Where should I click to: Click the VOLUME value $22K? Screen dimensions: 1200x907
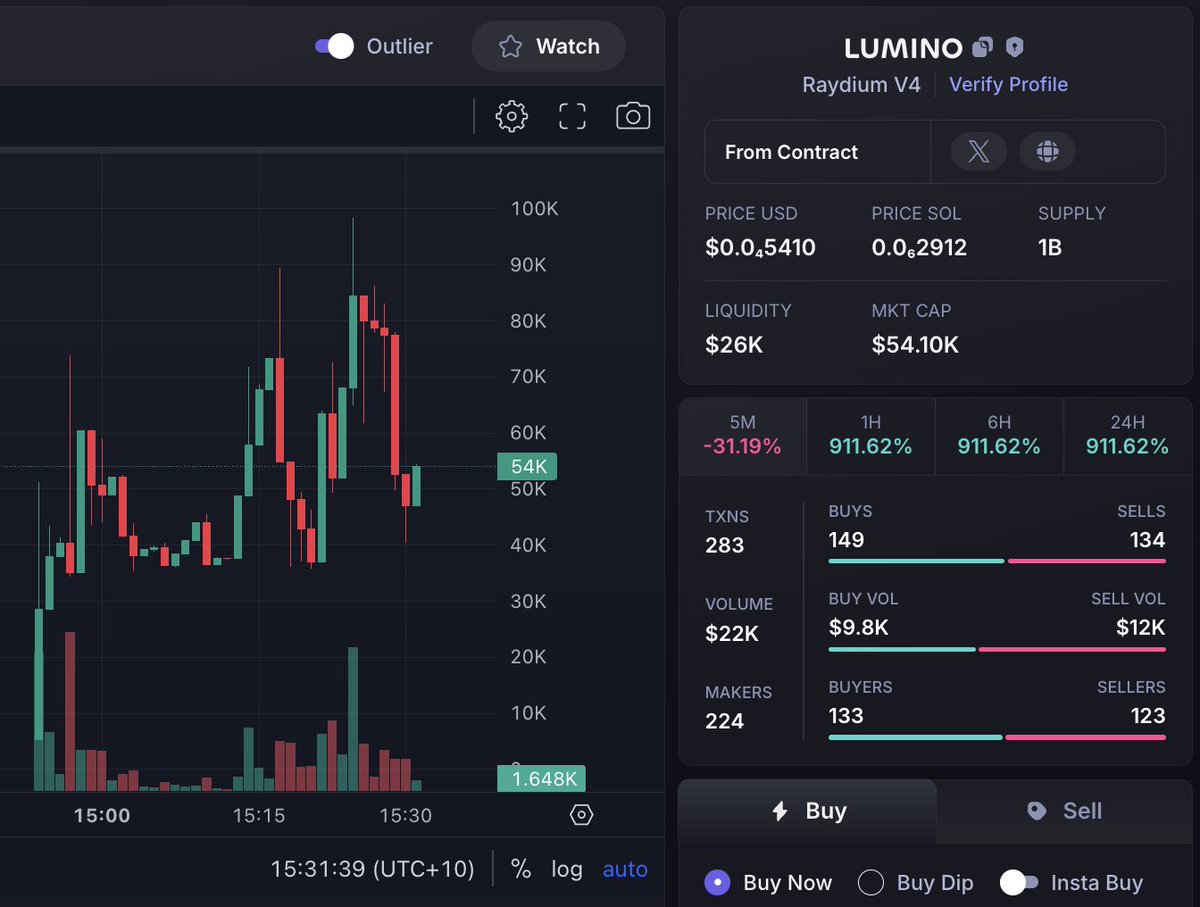point(732,633)
